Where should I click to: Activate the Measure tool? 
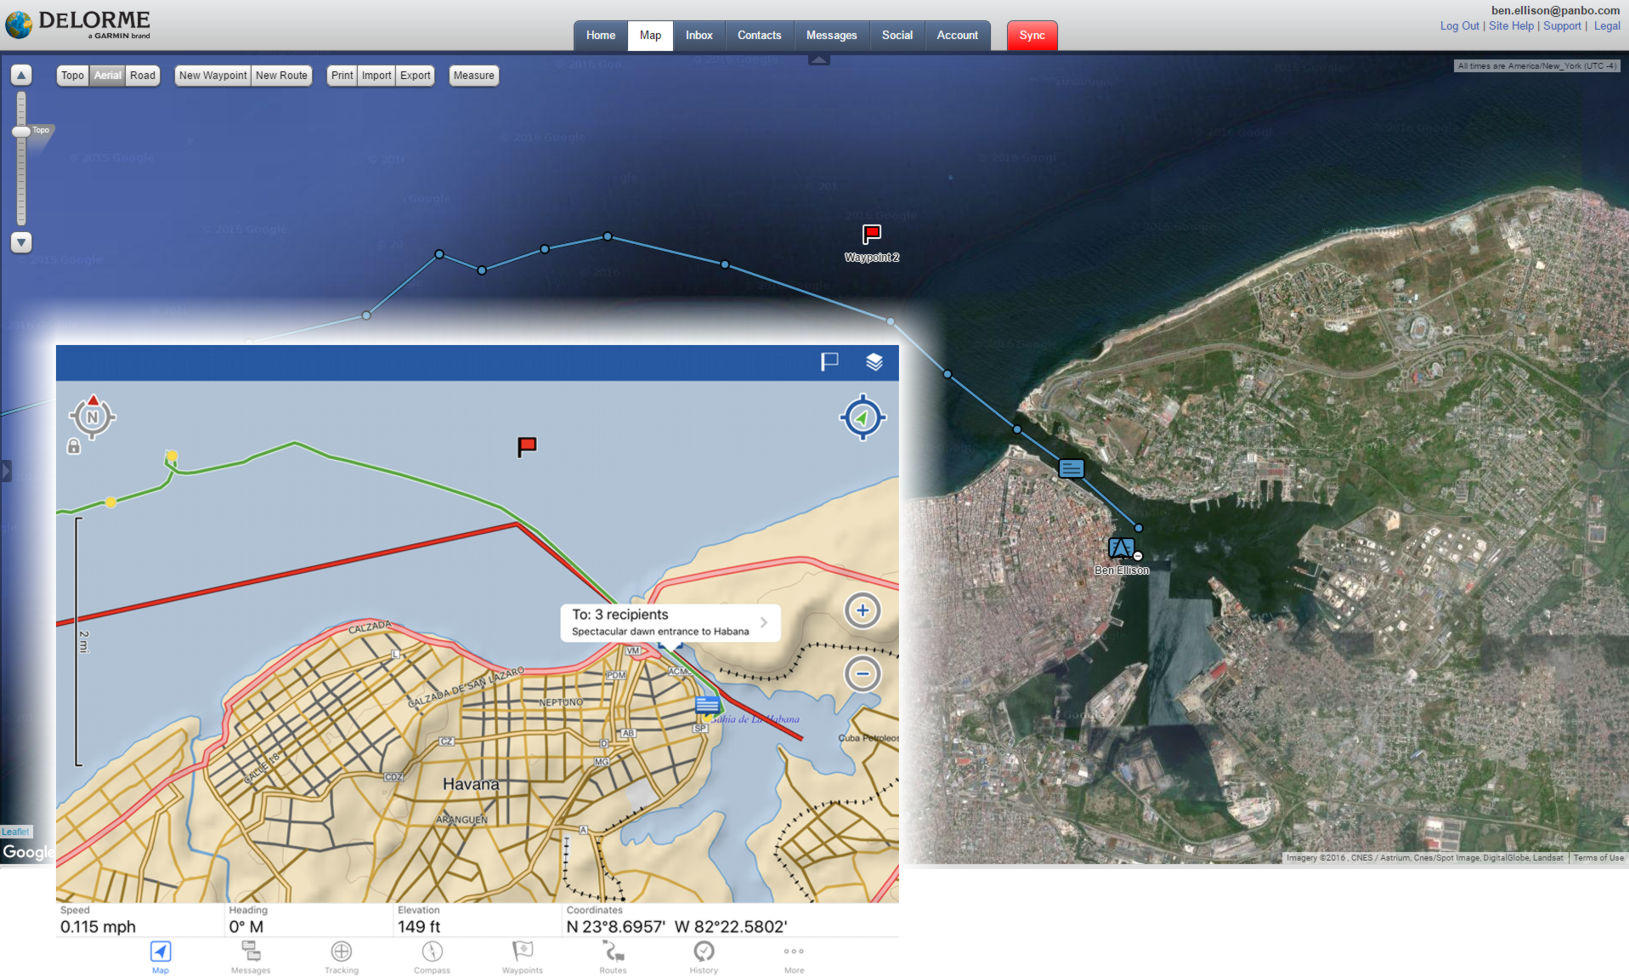474,76
